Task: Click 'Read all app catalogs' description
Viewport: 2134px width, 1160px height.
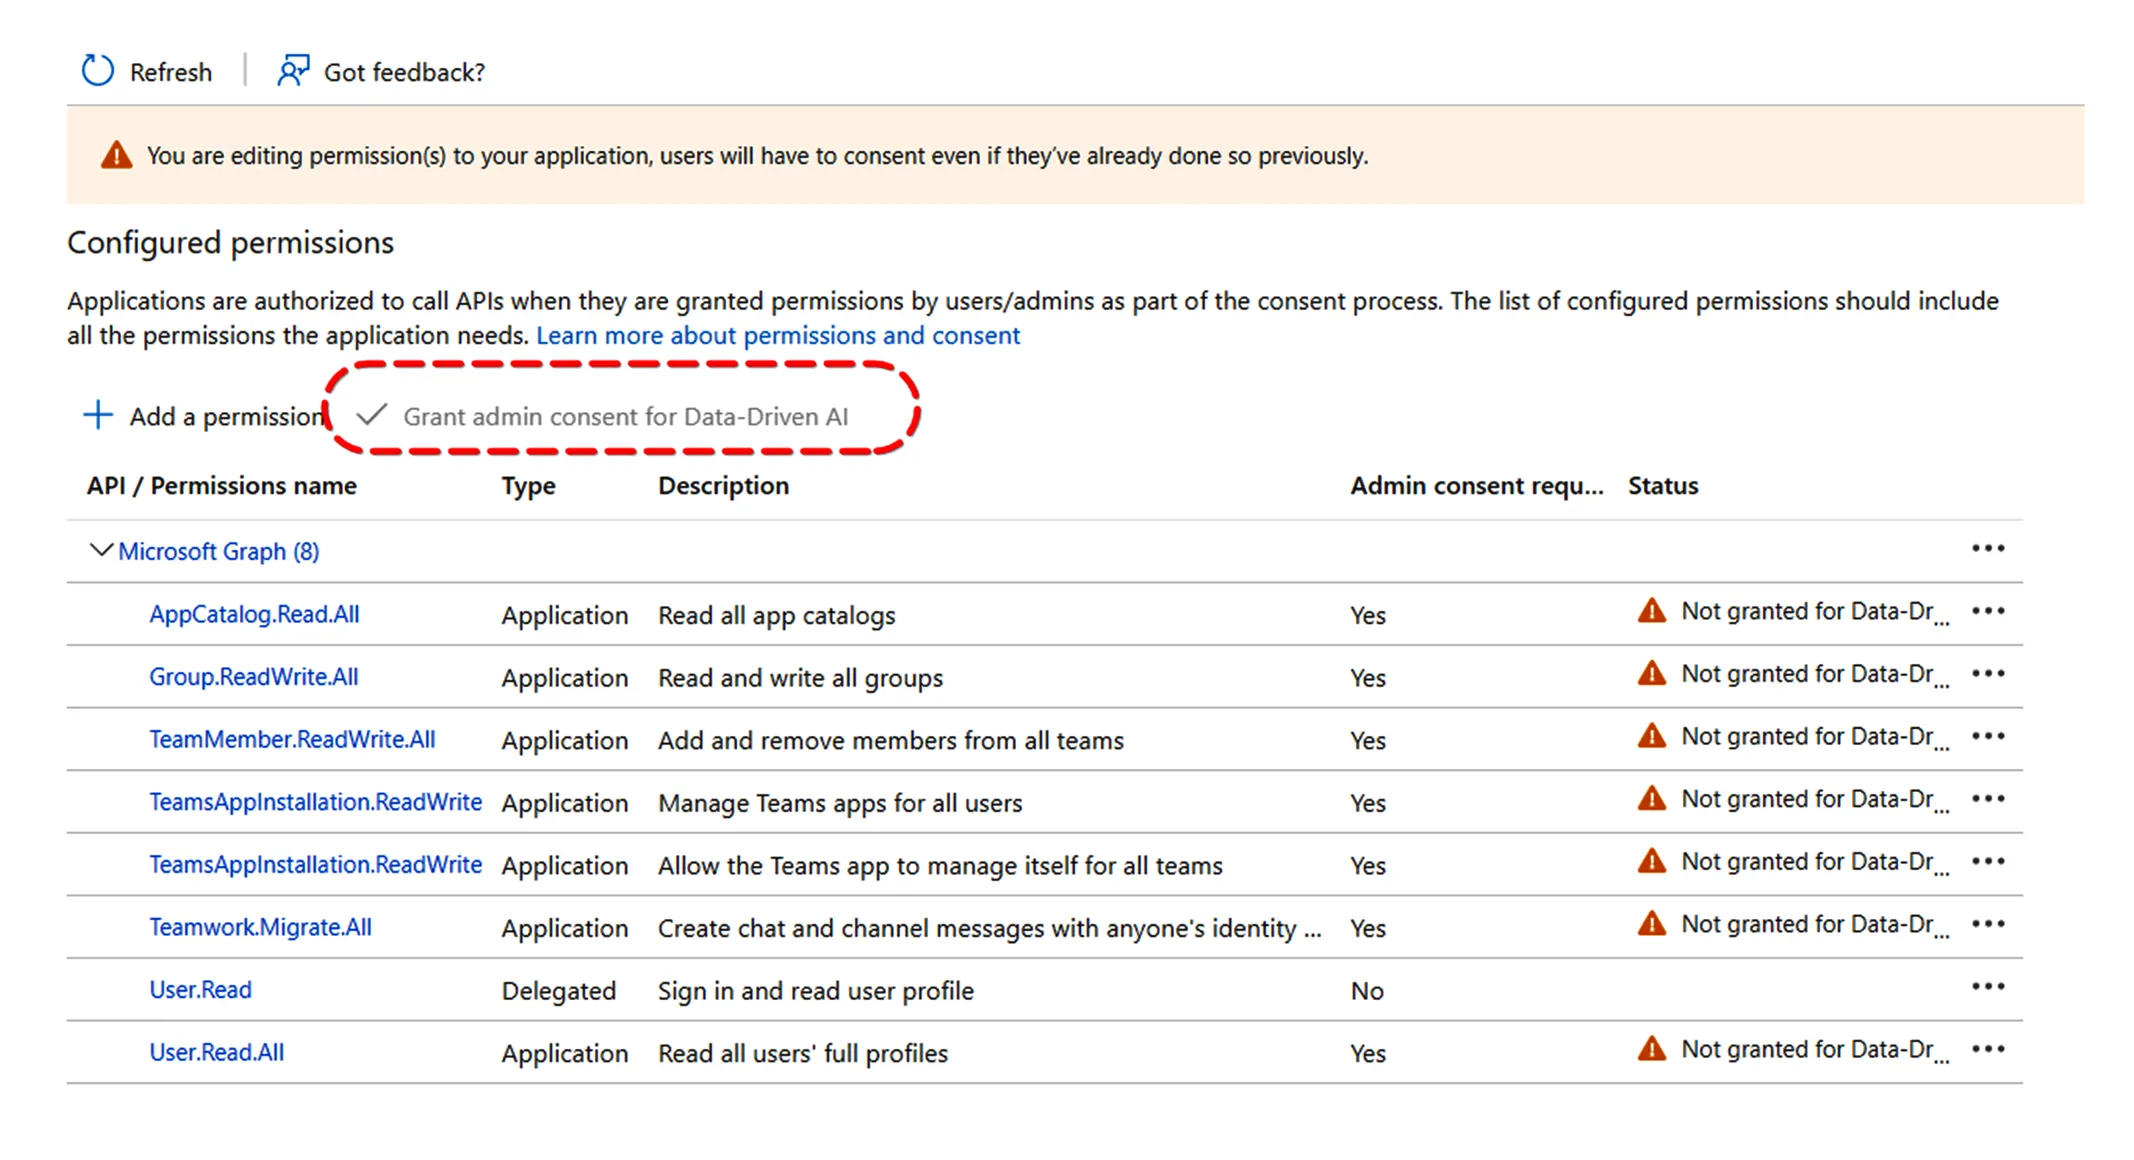Action: click(x=776, y=615)
